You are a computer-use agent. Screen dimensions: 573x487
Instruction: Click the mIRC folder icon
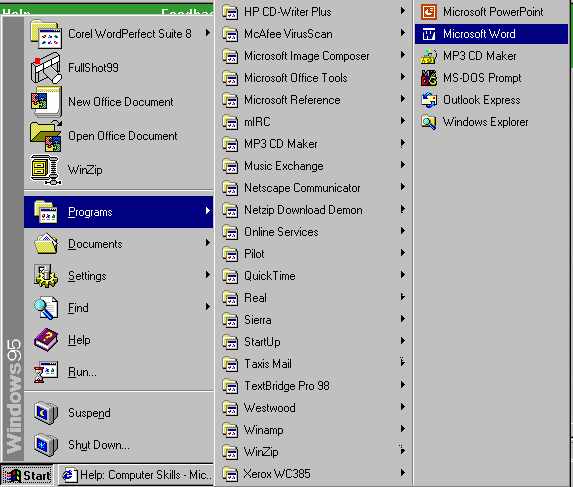click(231, 122)
